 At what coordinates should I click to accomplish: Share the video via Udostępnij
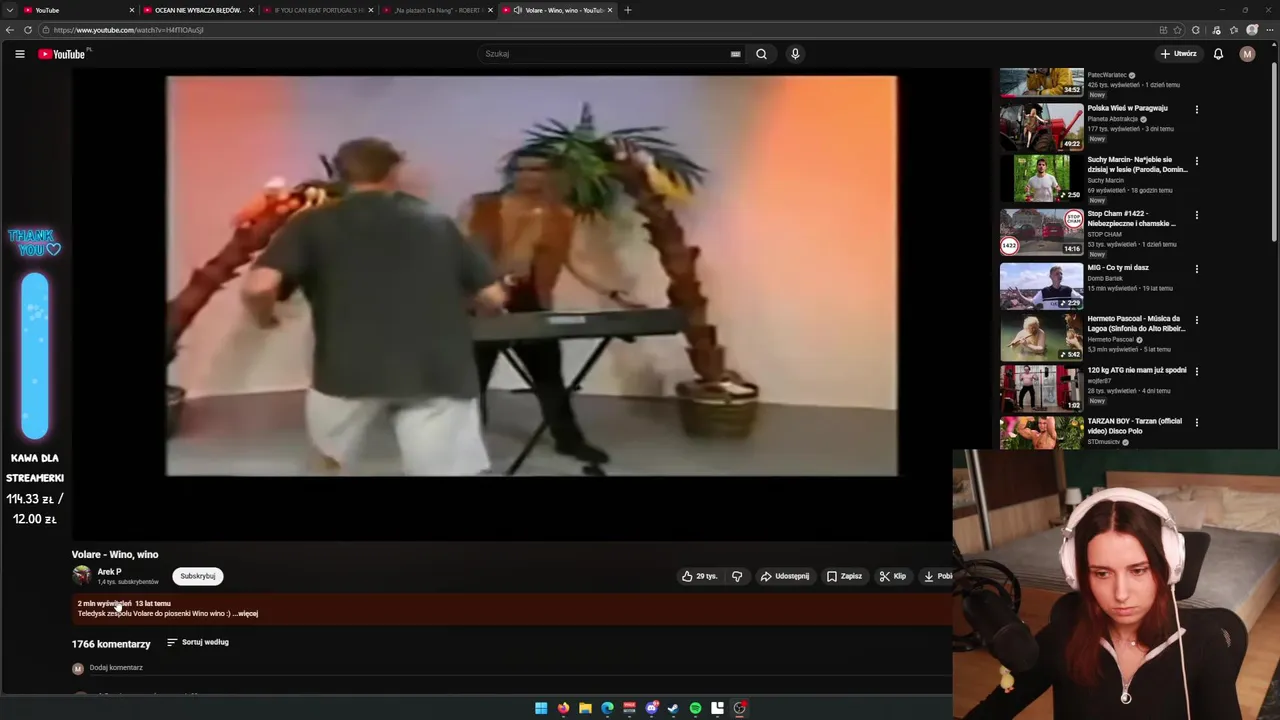(785, 576)
